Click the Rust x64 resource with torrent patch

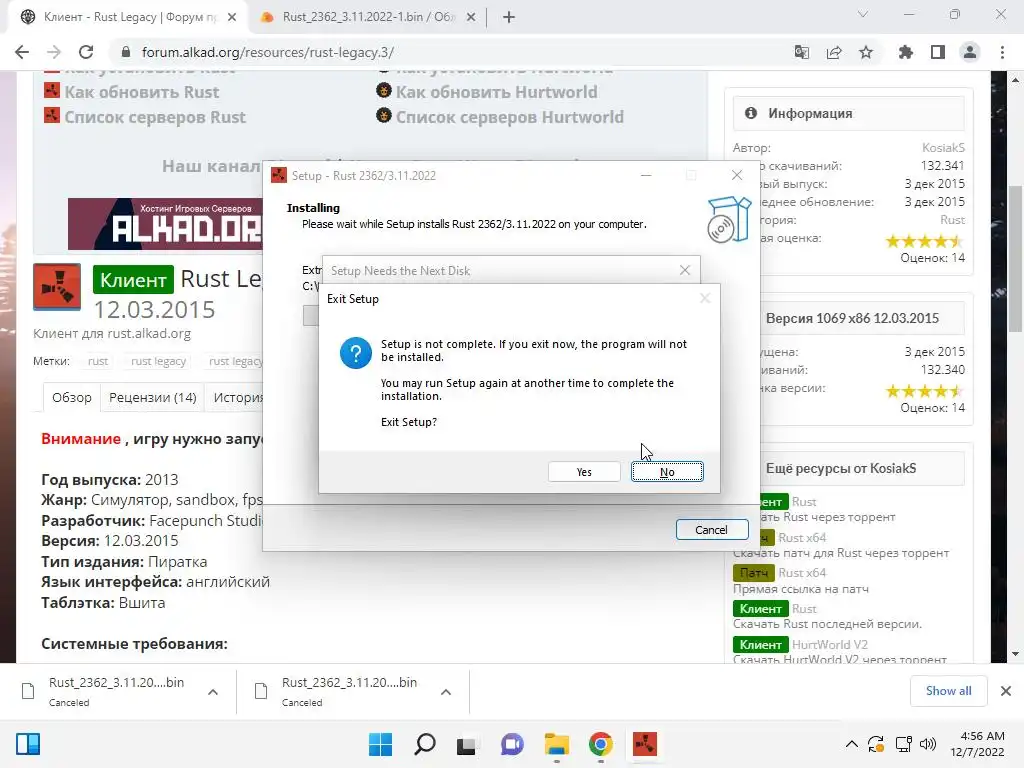click(x=802, y=537)
